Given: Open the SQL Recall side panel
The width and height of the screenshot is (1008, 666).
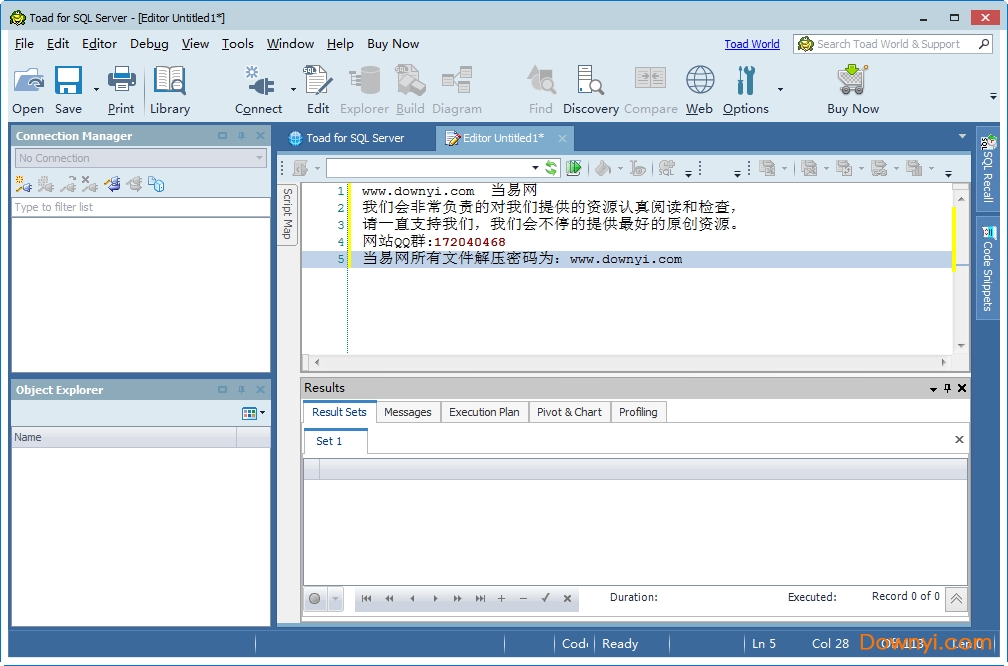Looking at the screenshot, I should point(987,170).
